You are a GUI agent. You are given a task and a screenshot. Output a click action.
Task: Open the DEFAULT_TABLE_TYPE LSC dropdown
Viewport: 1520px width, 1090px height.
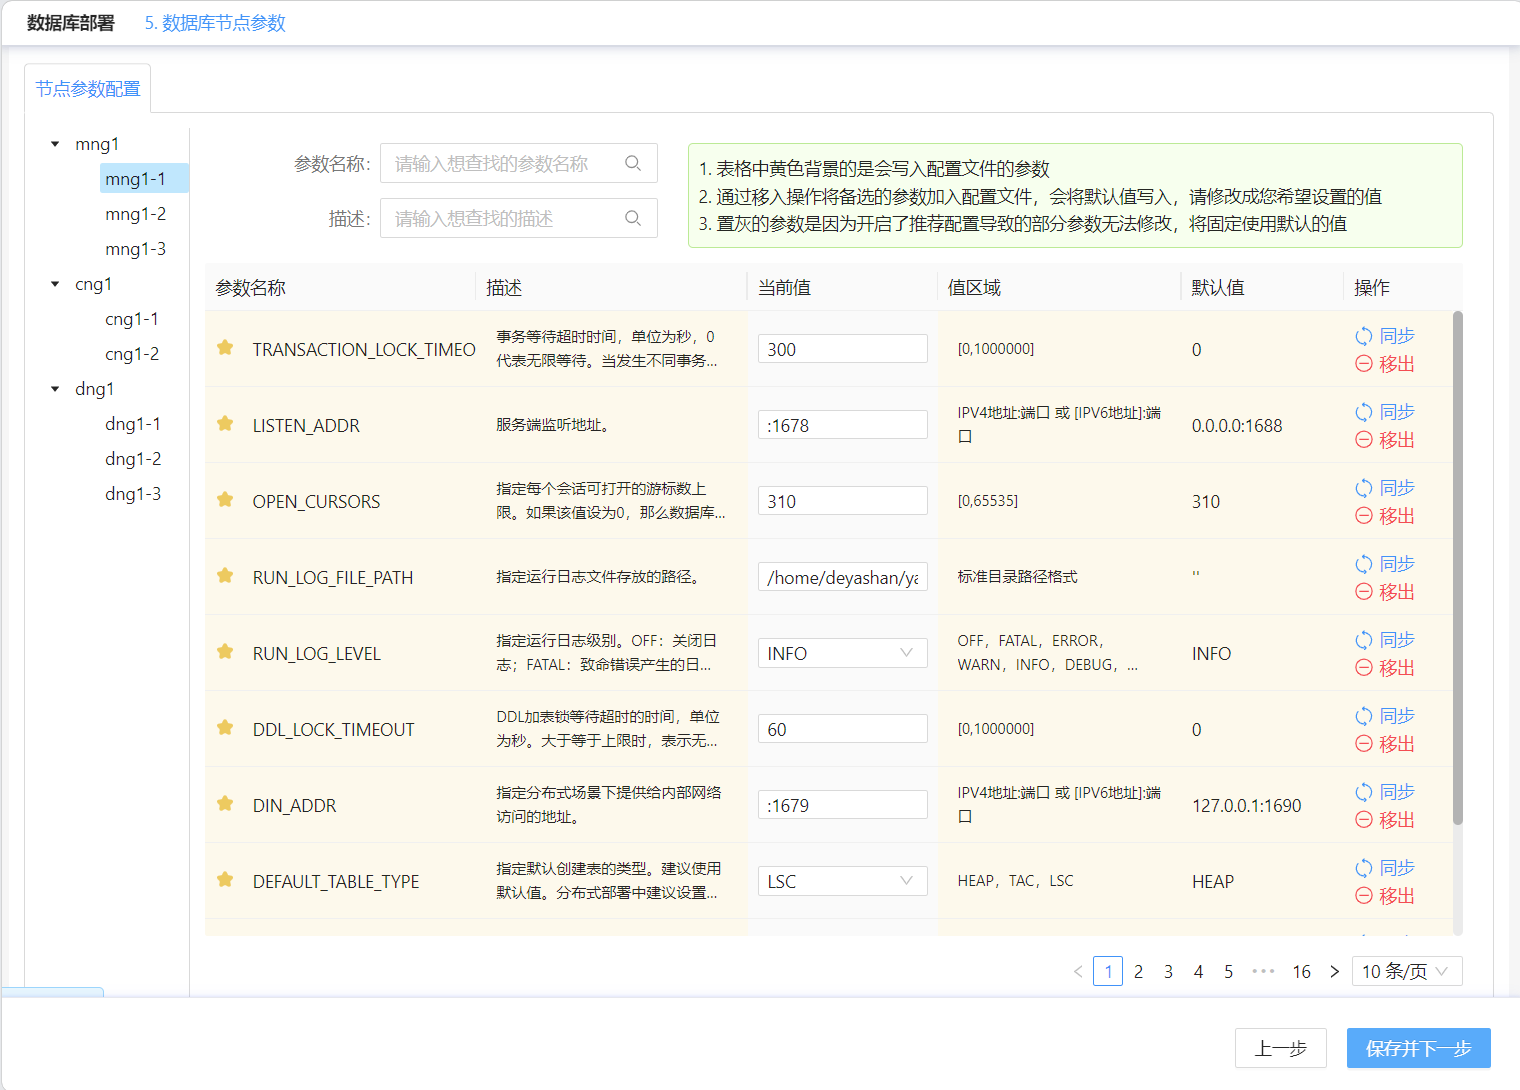(x=842, y=881)
